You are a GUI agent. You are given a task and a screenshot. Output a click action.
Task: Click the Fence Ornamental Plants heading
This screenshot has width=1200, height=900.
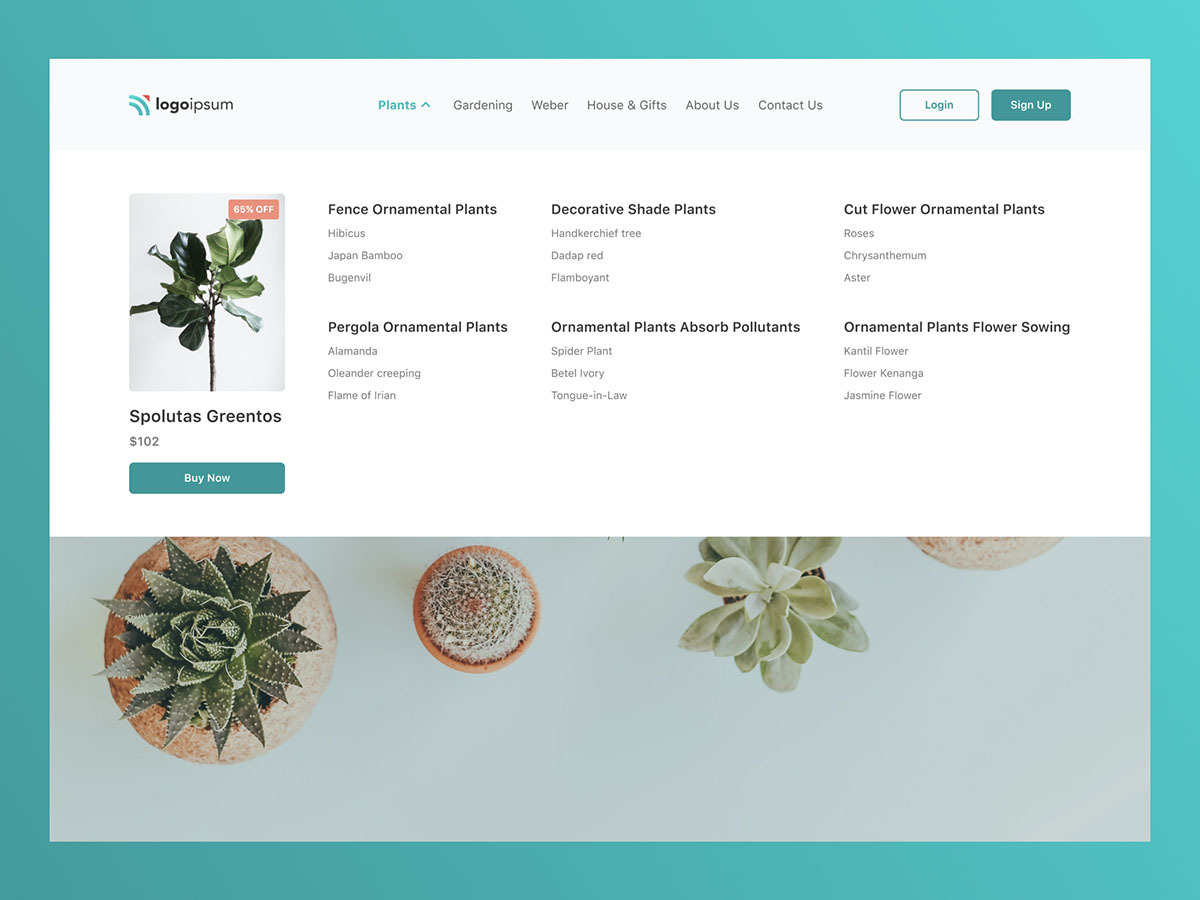(x=412, y=209)
